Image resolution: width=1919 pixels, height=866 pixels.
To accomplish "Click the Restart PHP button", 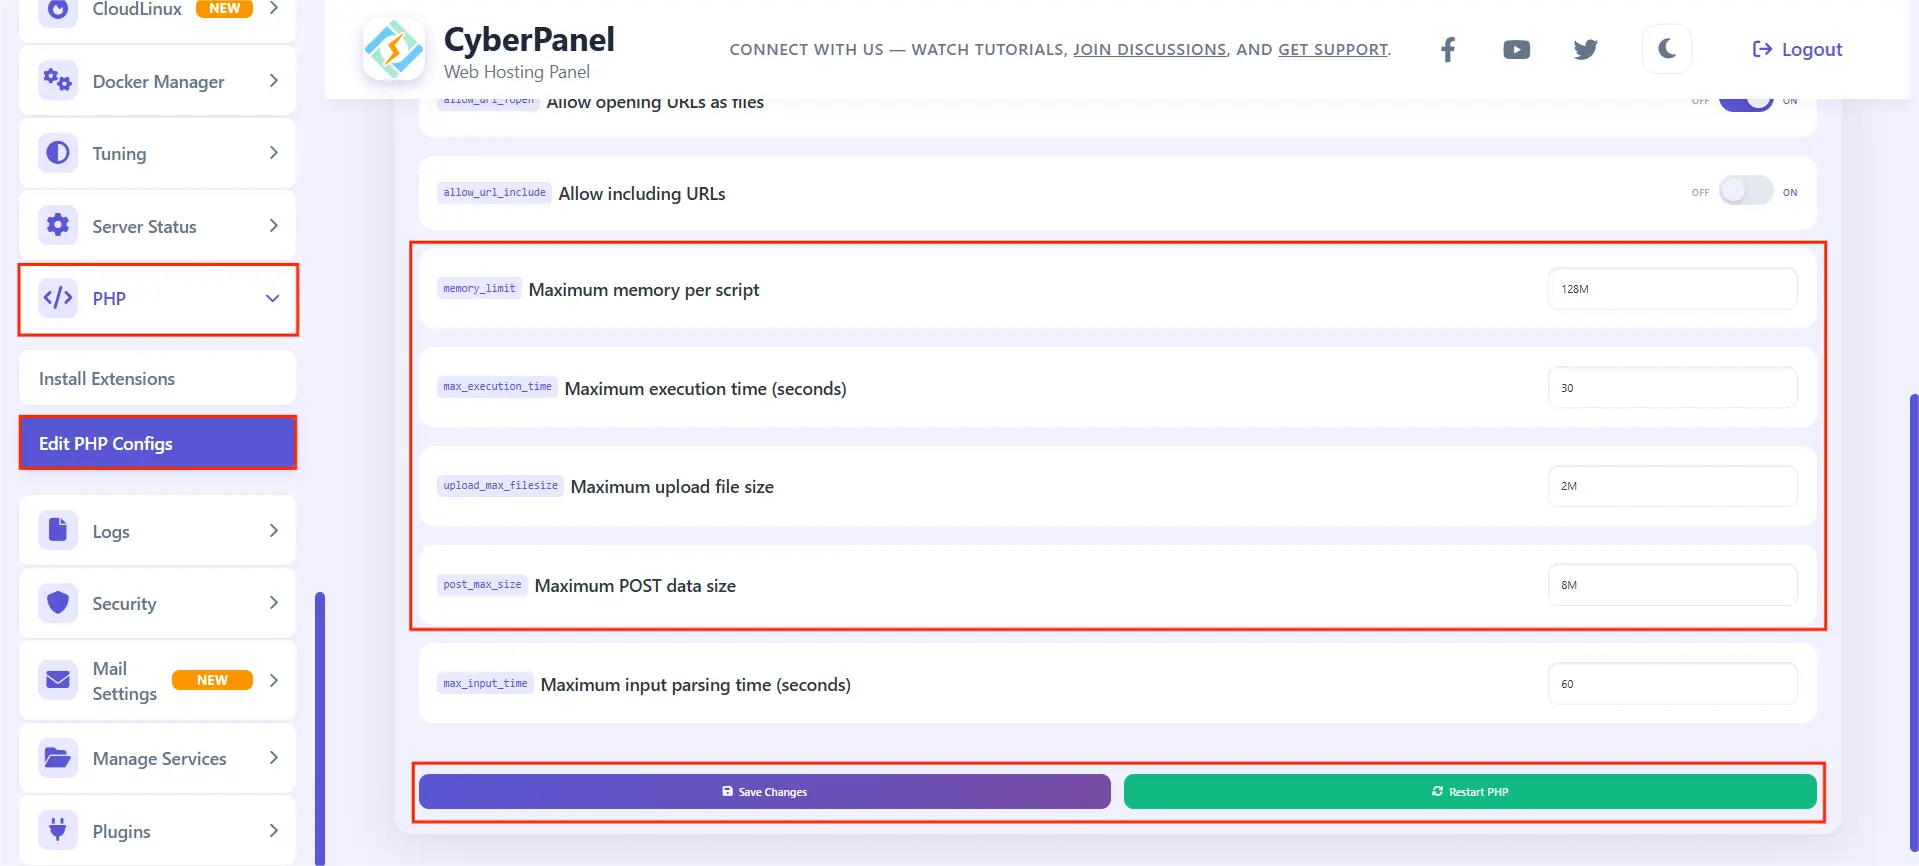I will 1469,791.
